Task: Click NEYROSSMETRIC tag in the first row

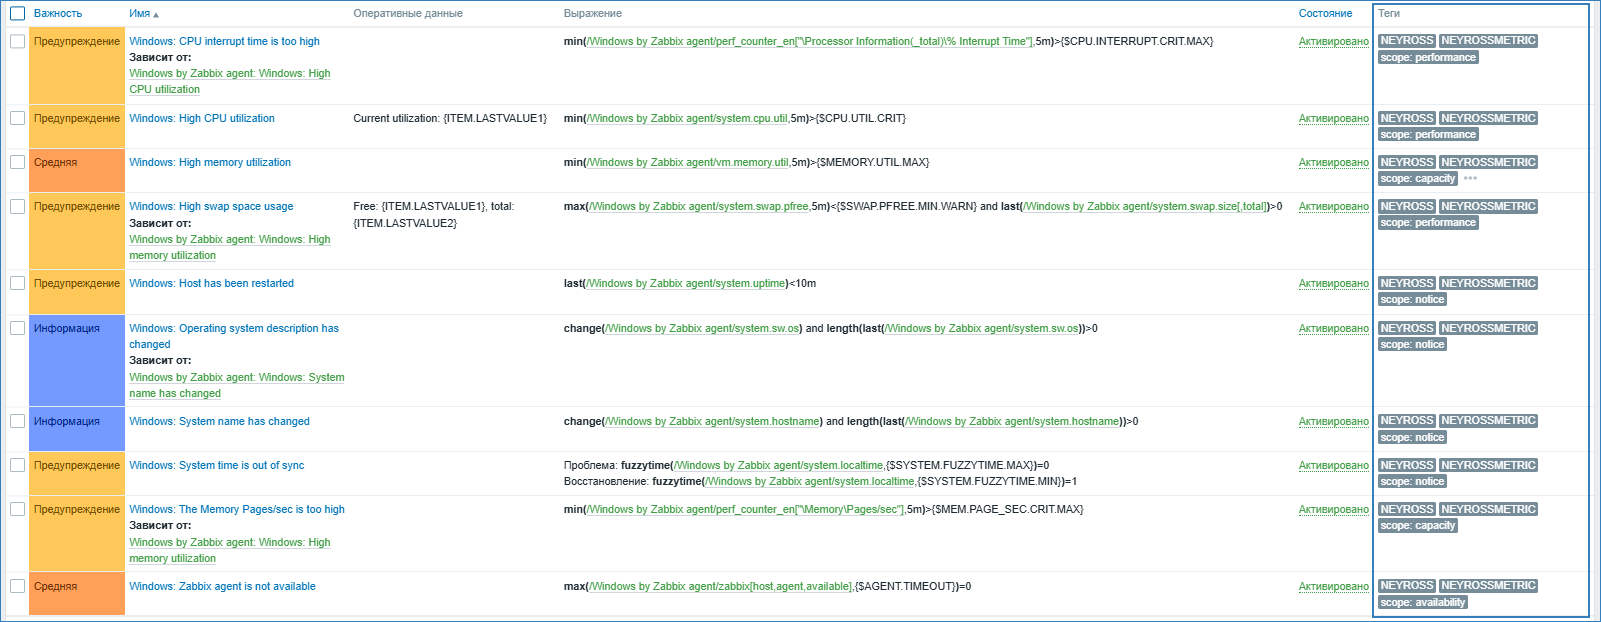Action: 1488,41
